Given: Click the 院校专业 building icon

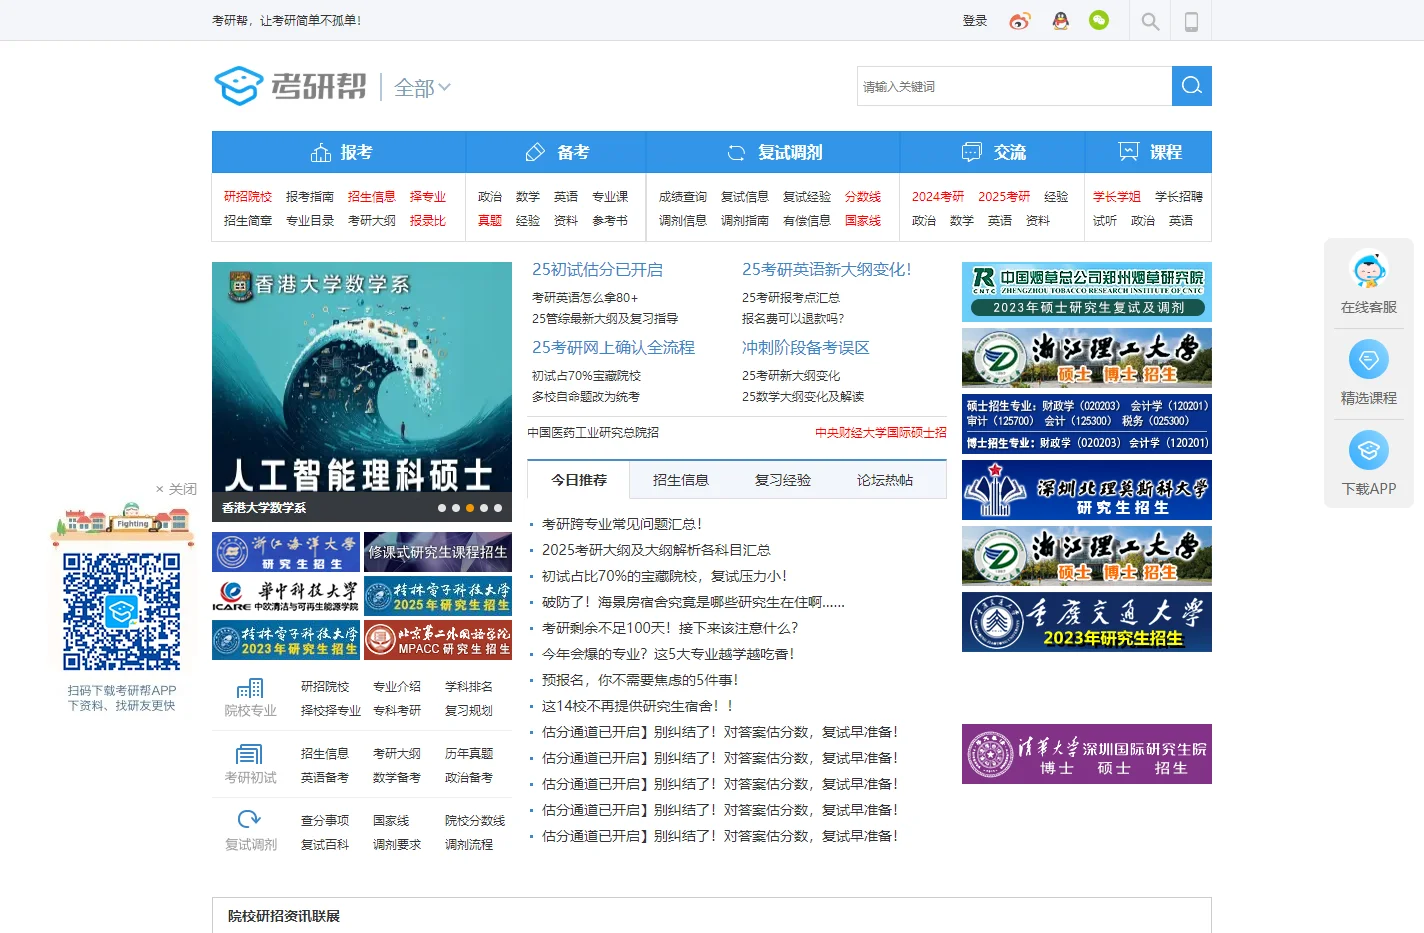Looking at the screenshot, I should 250,688.
